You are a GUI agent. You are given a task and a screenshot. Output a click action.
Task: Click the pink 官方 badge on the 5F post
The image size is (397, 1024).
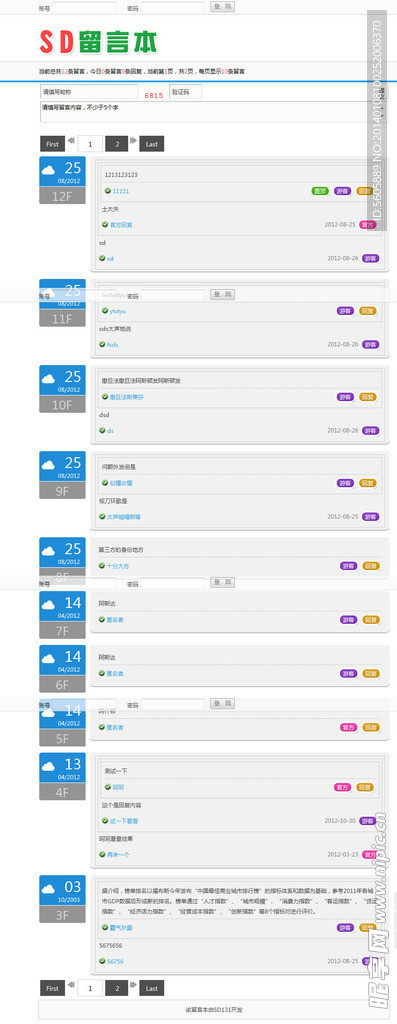coord(349,727)
